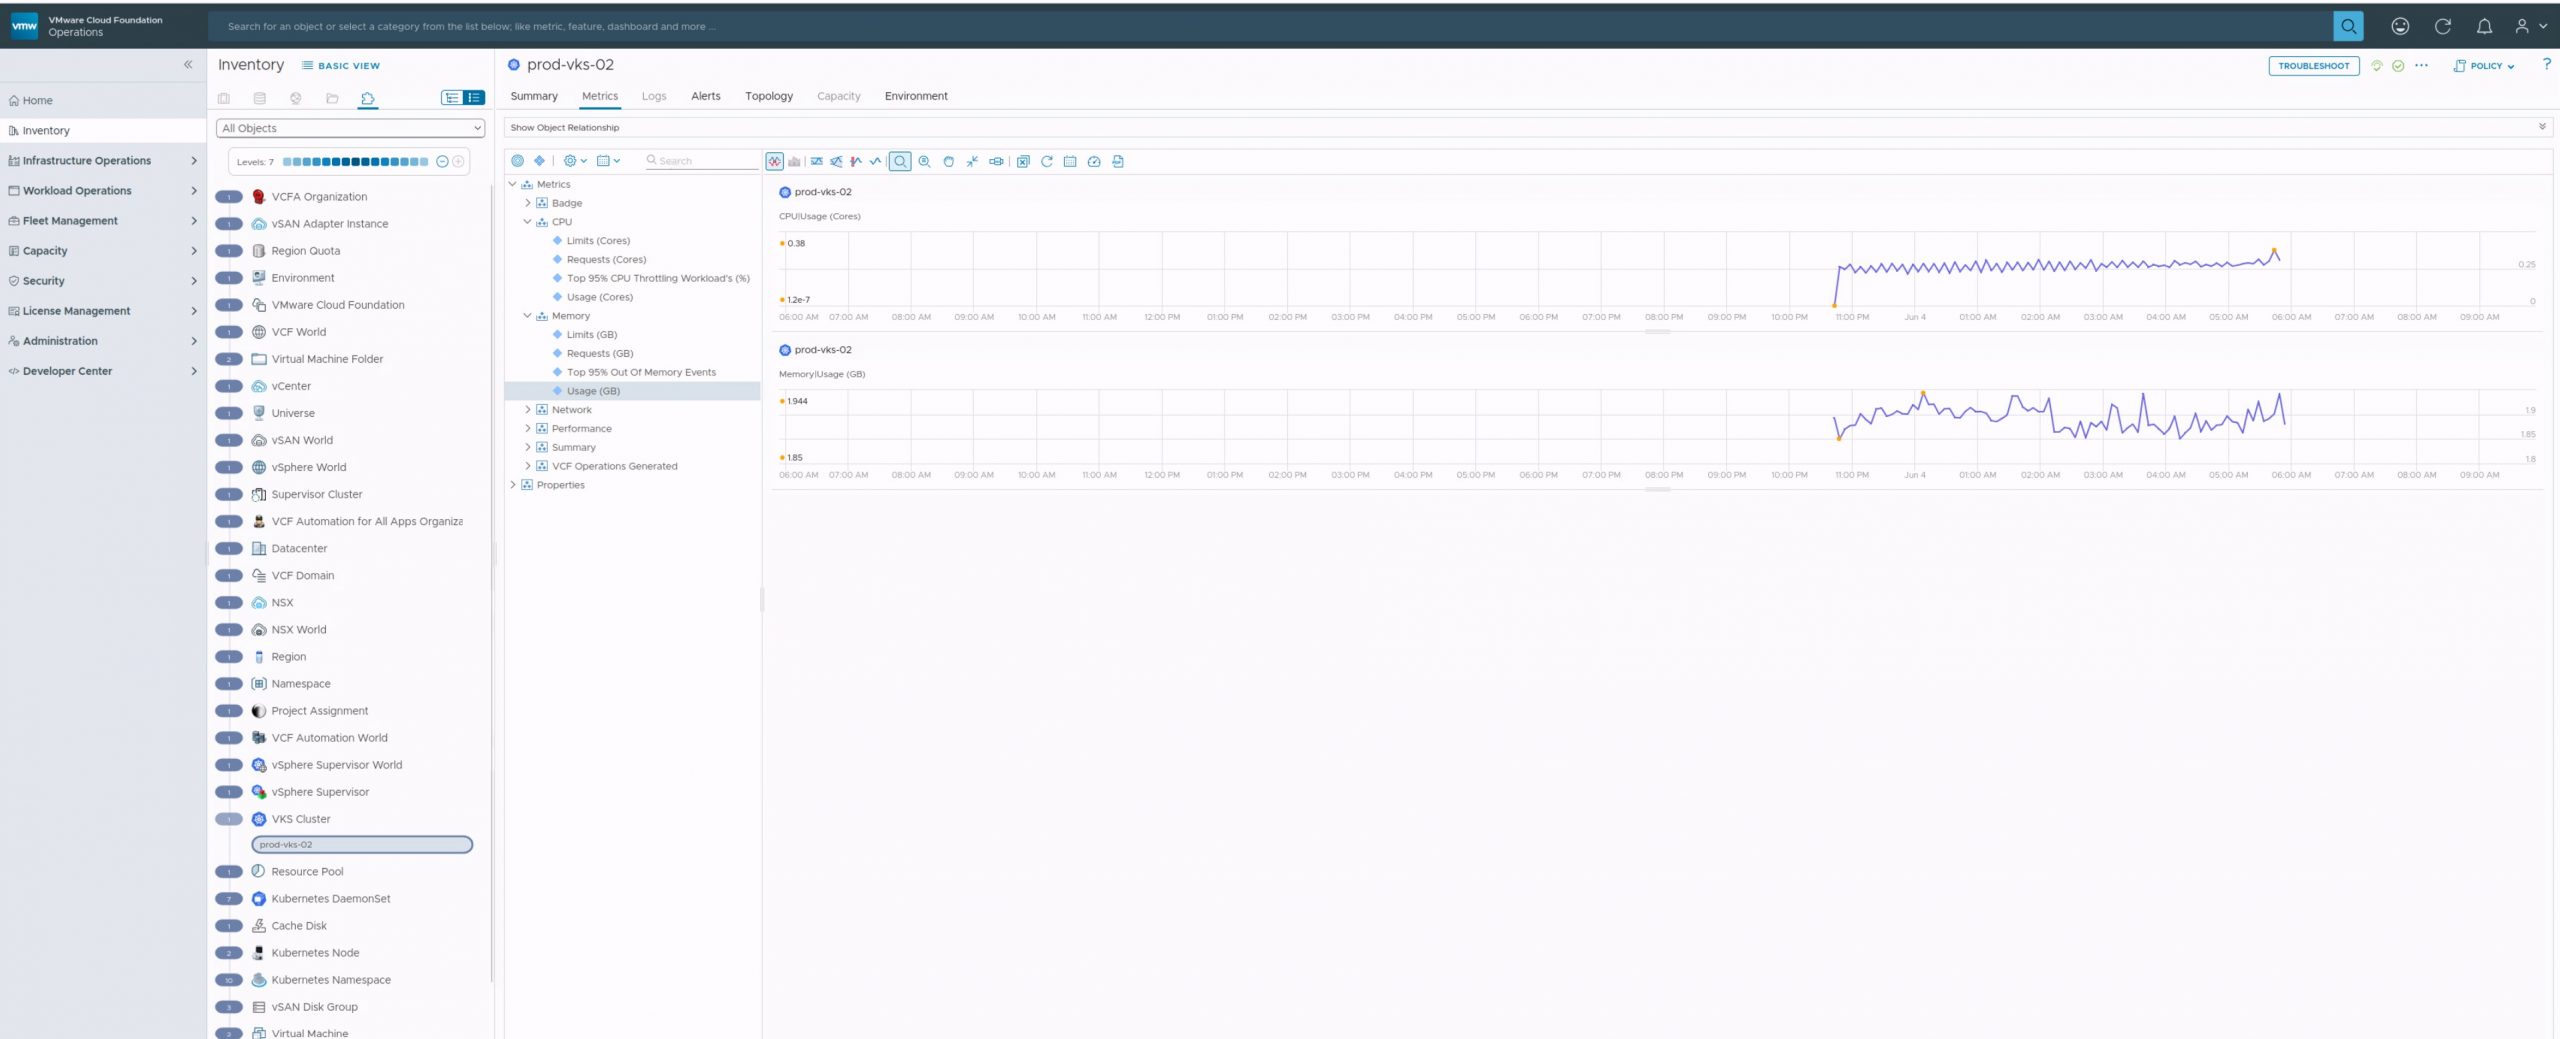
Task: Open the Environment tab
Action: click(916, 96)
